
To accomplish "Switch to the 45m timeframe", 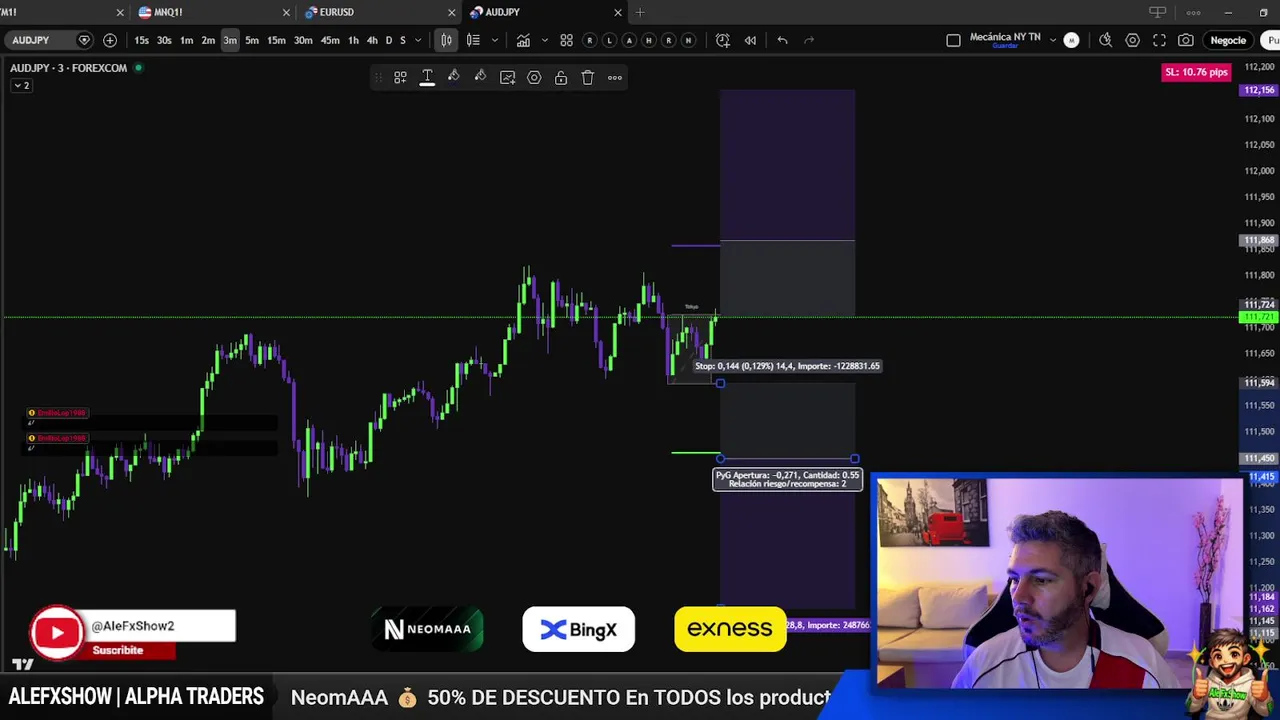I will point(330,40).
